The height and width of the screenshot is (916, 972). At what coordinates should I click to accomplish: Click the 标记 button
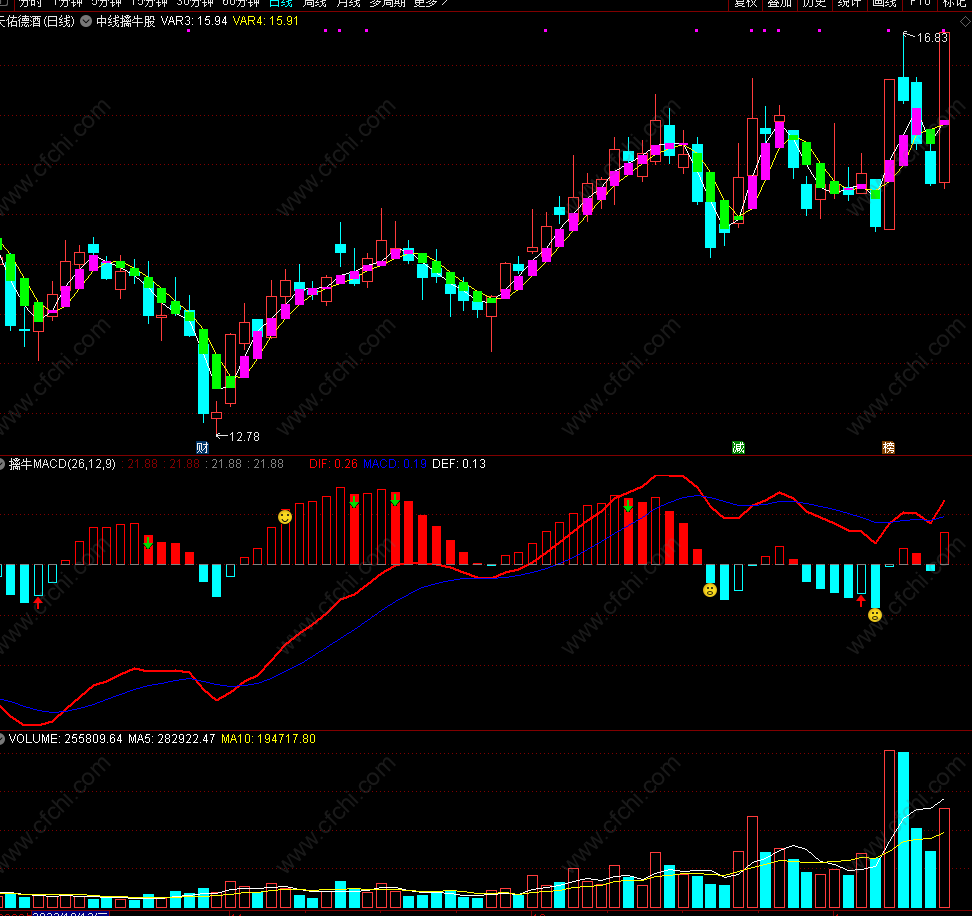[955, 3]
